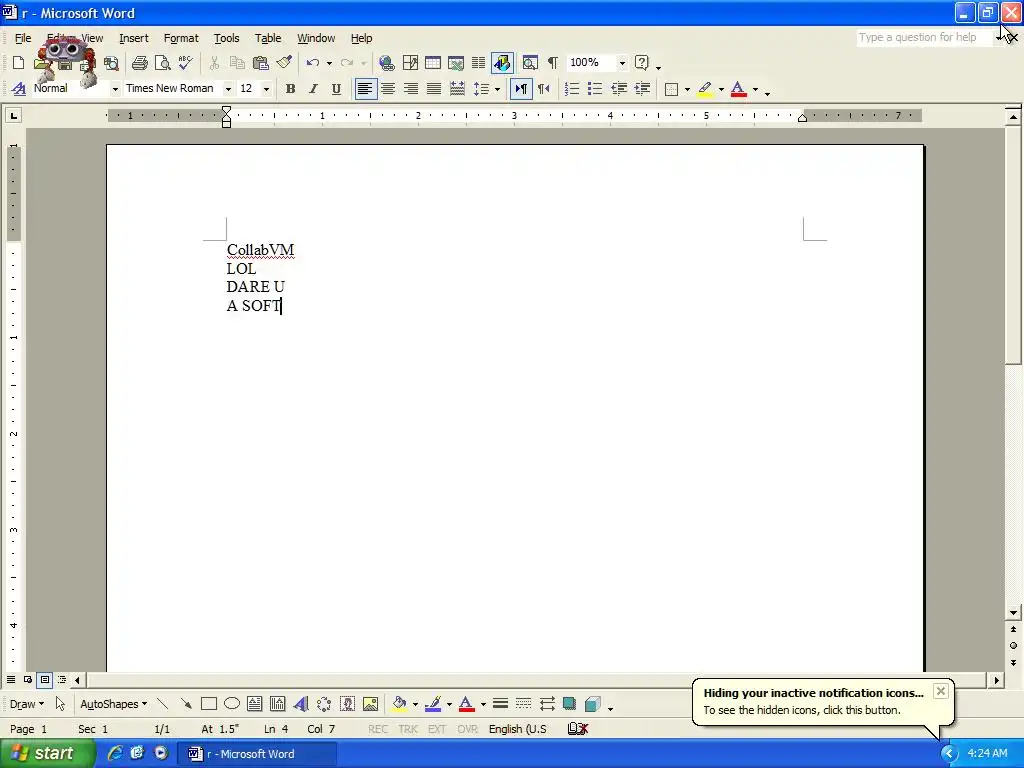Open the Insert menu
This screenshot has height=768, width=1024.
click(134, 38)
